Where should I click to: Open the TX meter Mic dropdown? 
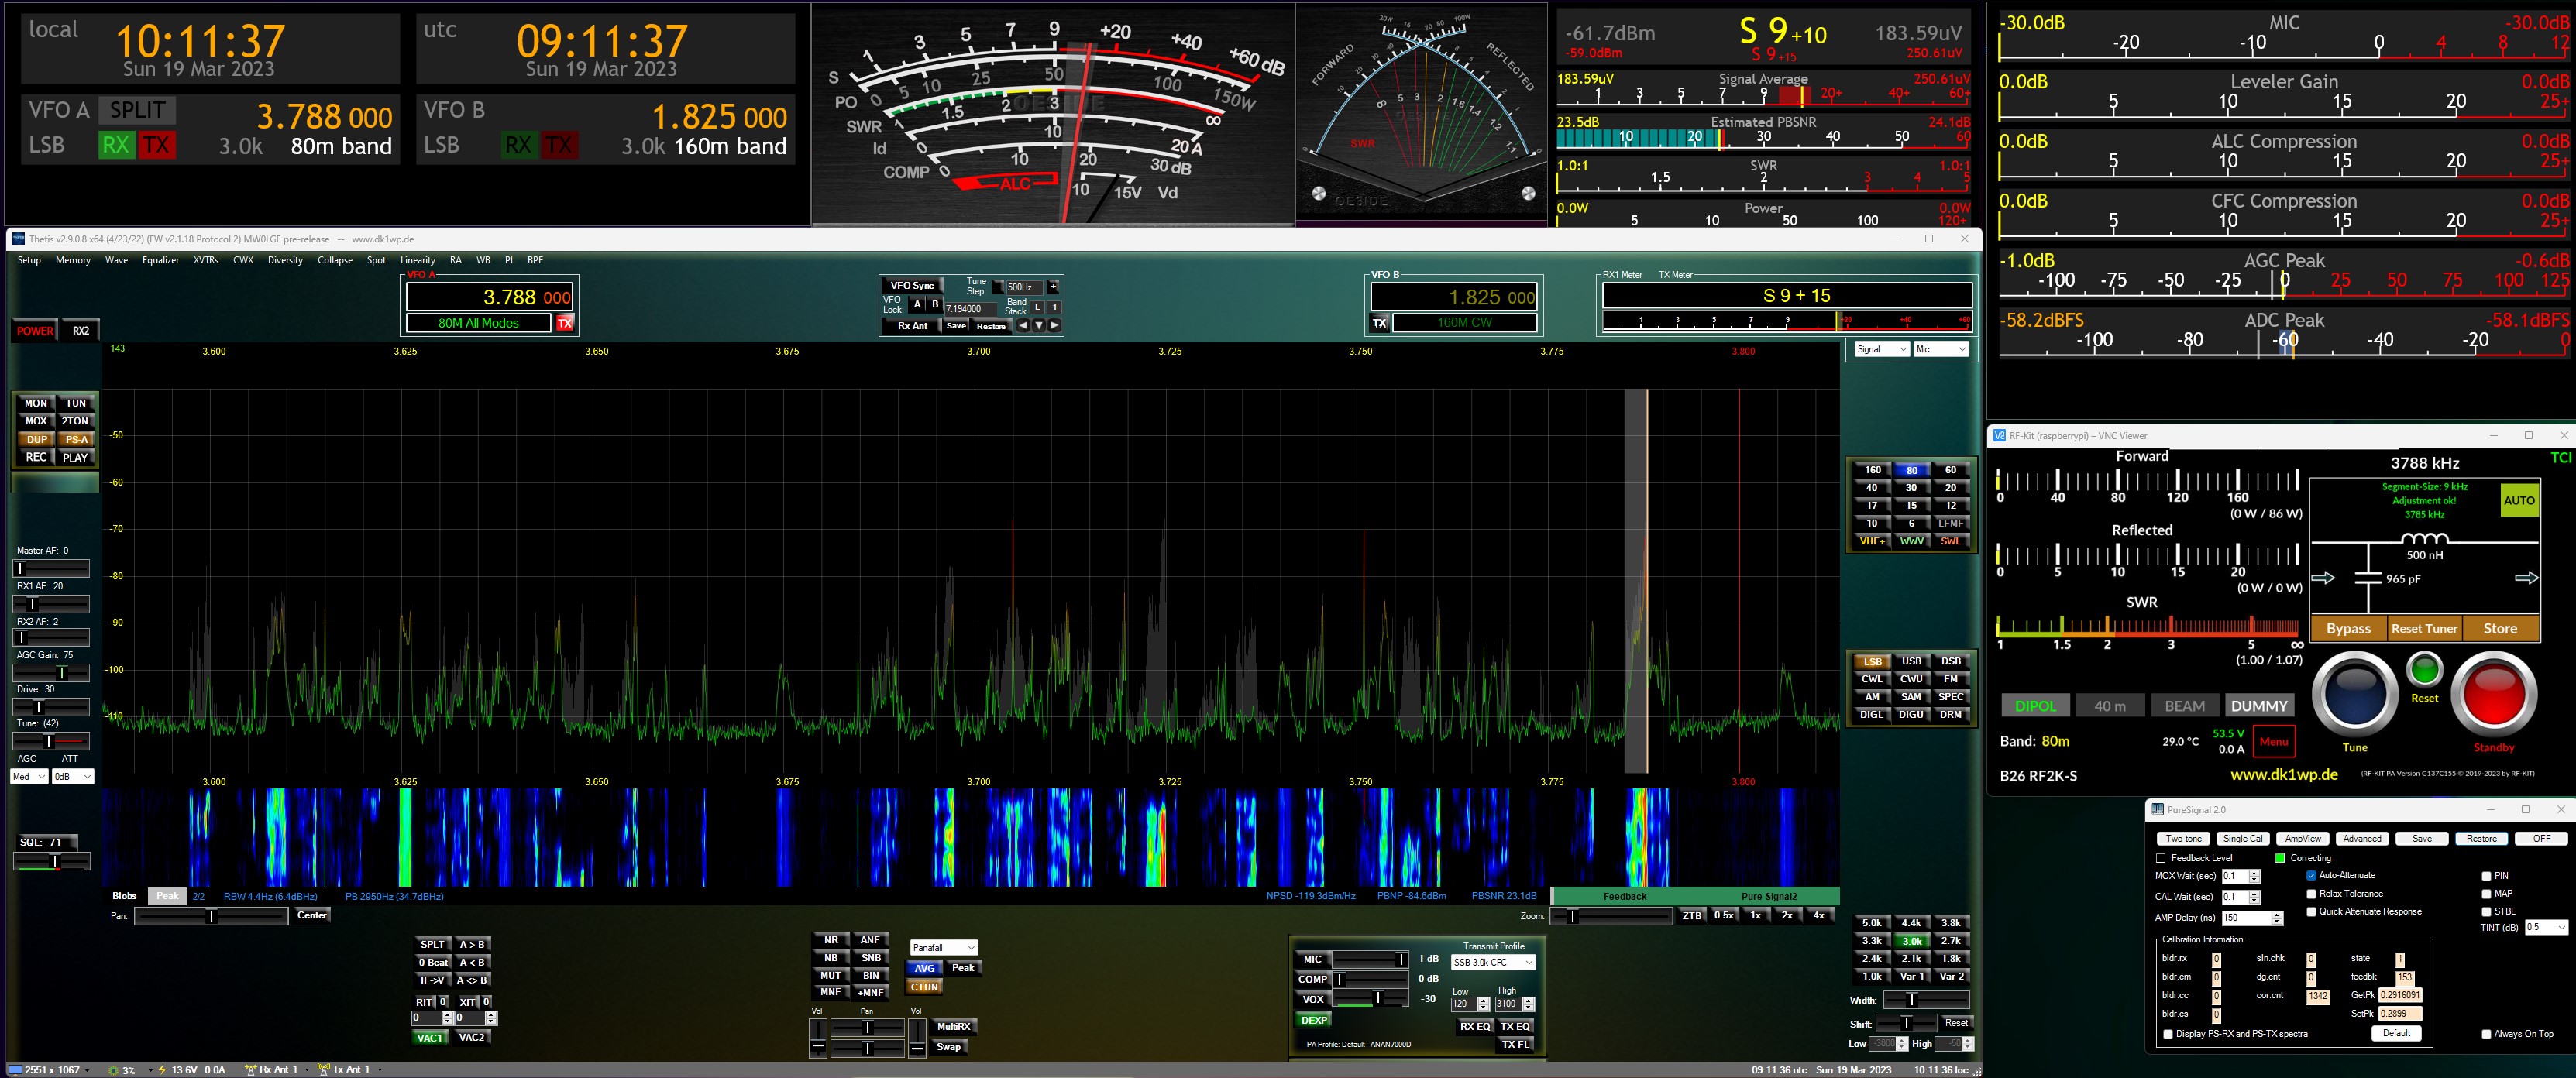point(1941,349)
